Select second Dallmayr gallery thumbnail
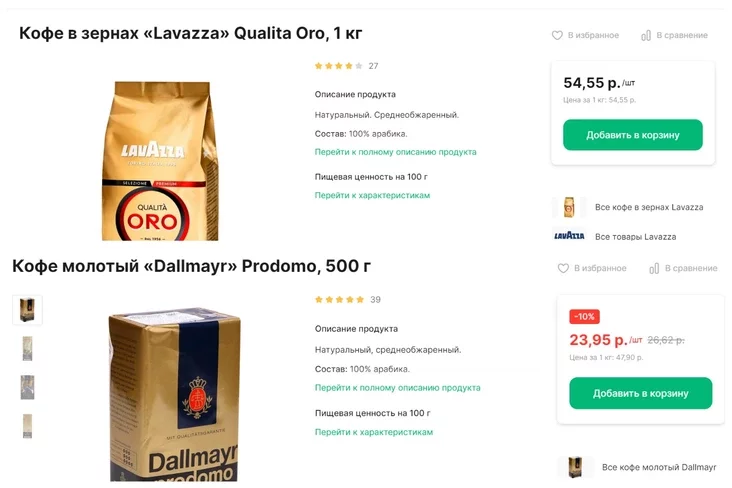The width and height of the screenshot is (732, 488). tap(28, 348)
